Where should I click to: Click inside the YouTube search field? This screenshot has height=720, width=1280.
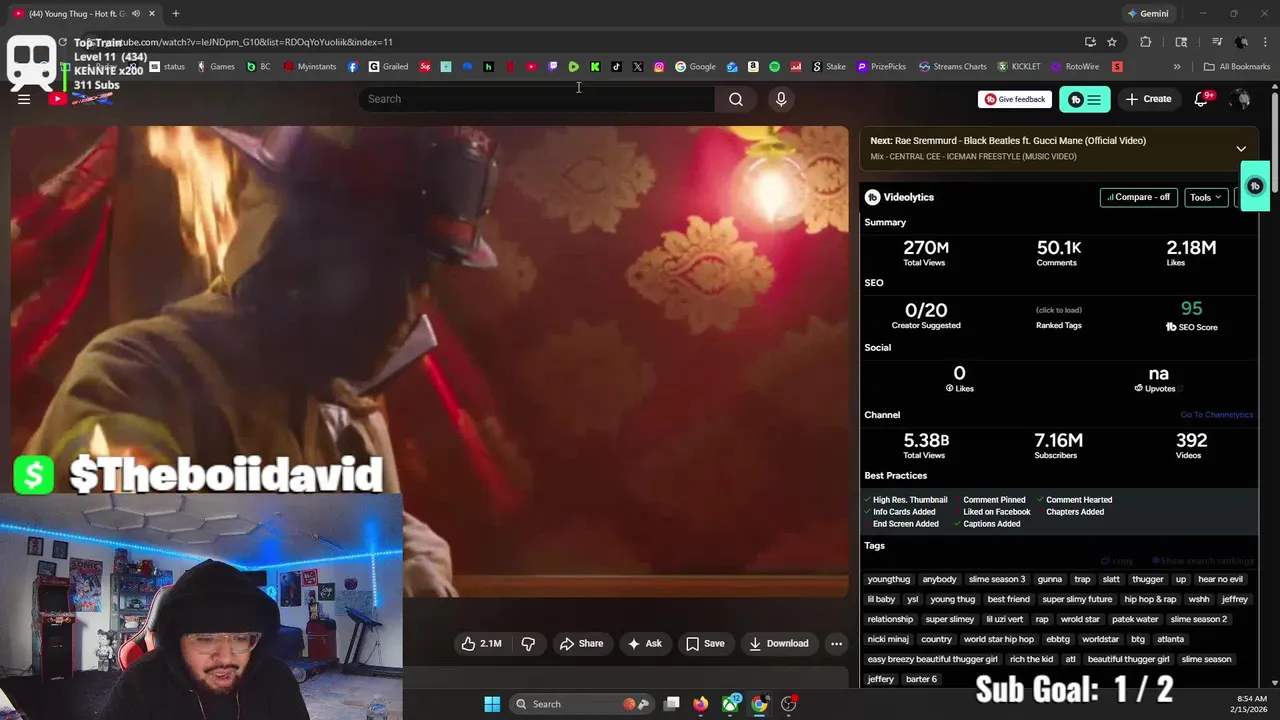[x=537, y=99]
